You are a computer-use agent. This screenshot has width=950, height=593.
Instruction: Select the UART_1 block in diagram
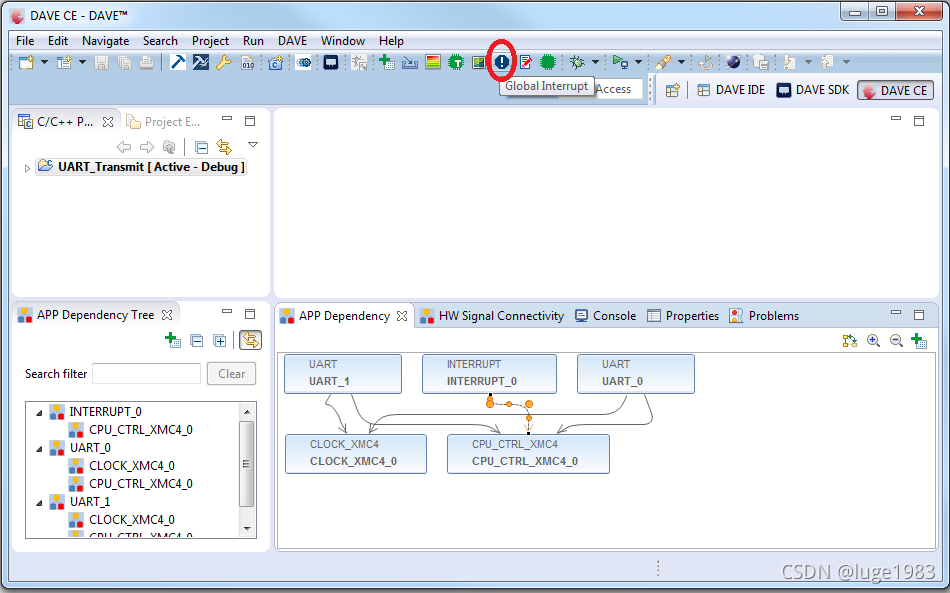tap(343, 374)
